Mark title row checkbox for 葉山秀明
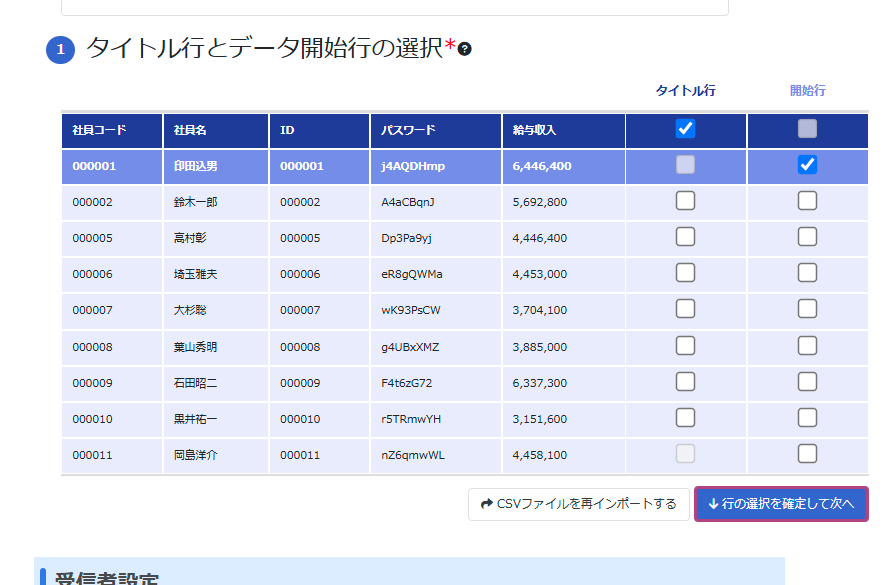Image resolution: width=895 pixels, height=585 pixels. click(685, 346)
